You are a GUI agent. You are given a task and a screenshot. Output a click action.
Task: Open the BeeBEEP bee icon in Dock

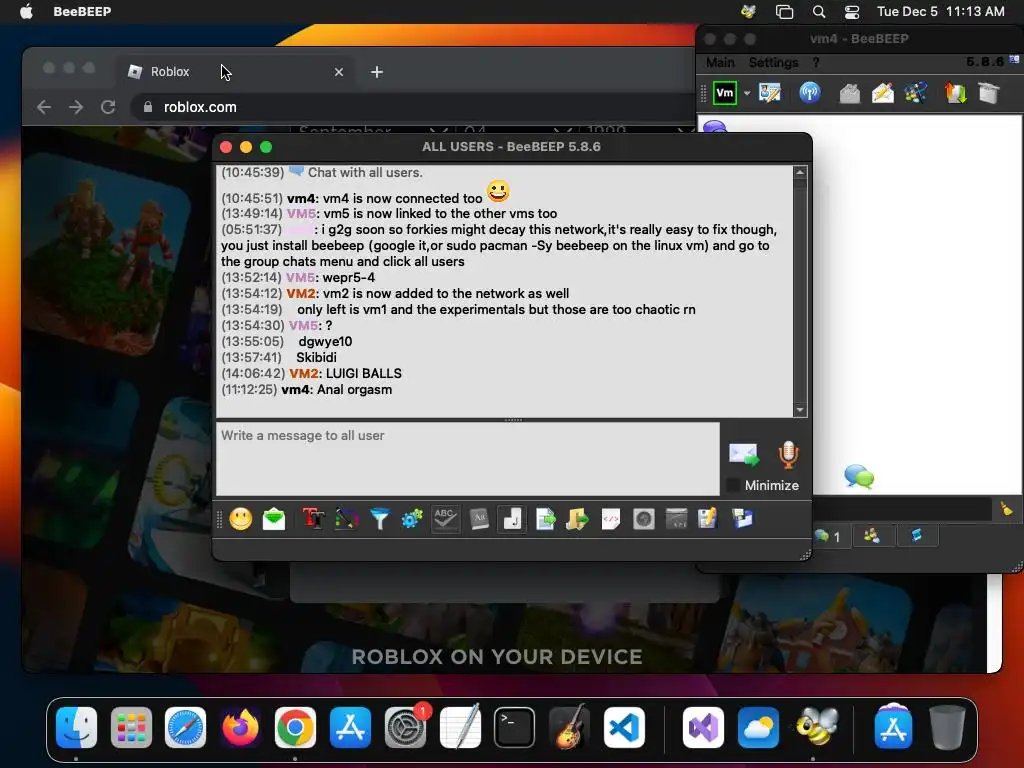click(816, 726)
